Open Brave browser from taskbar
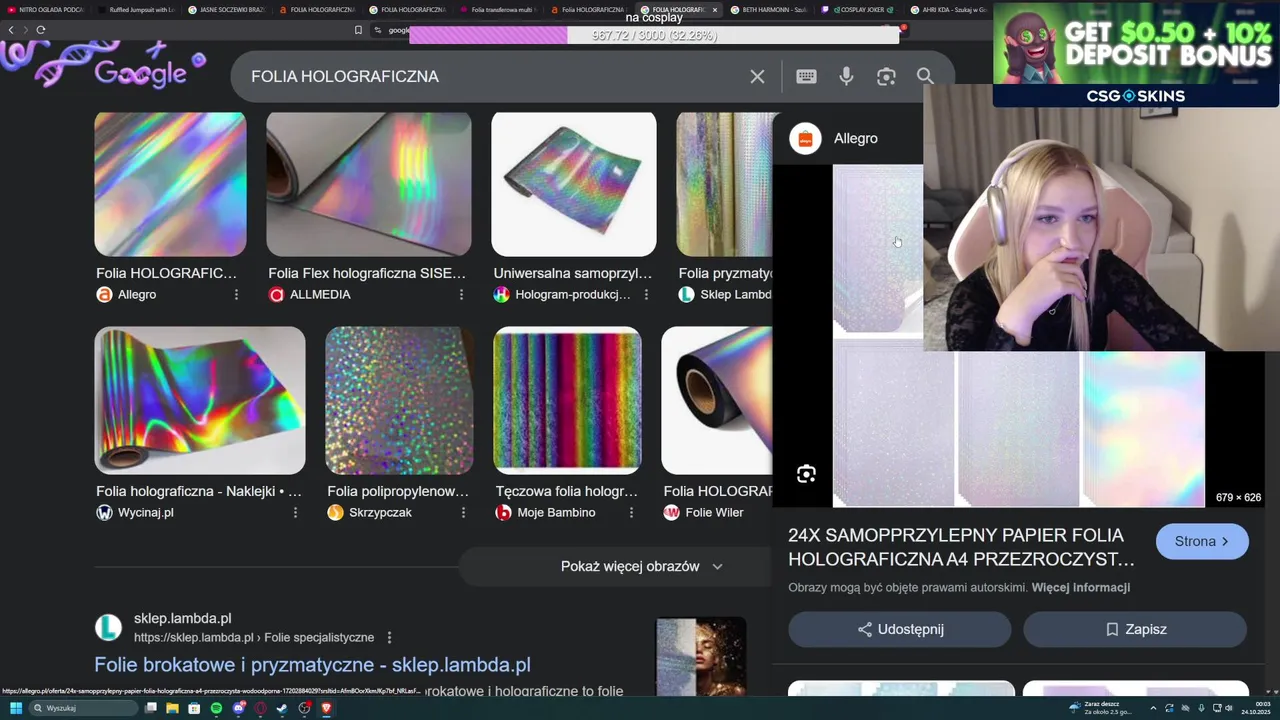This screenshot has width=1280, height=720. coord(326,708)
